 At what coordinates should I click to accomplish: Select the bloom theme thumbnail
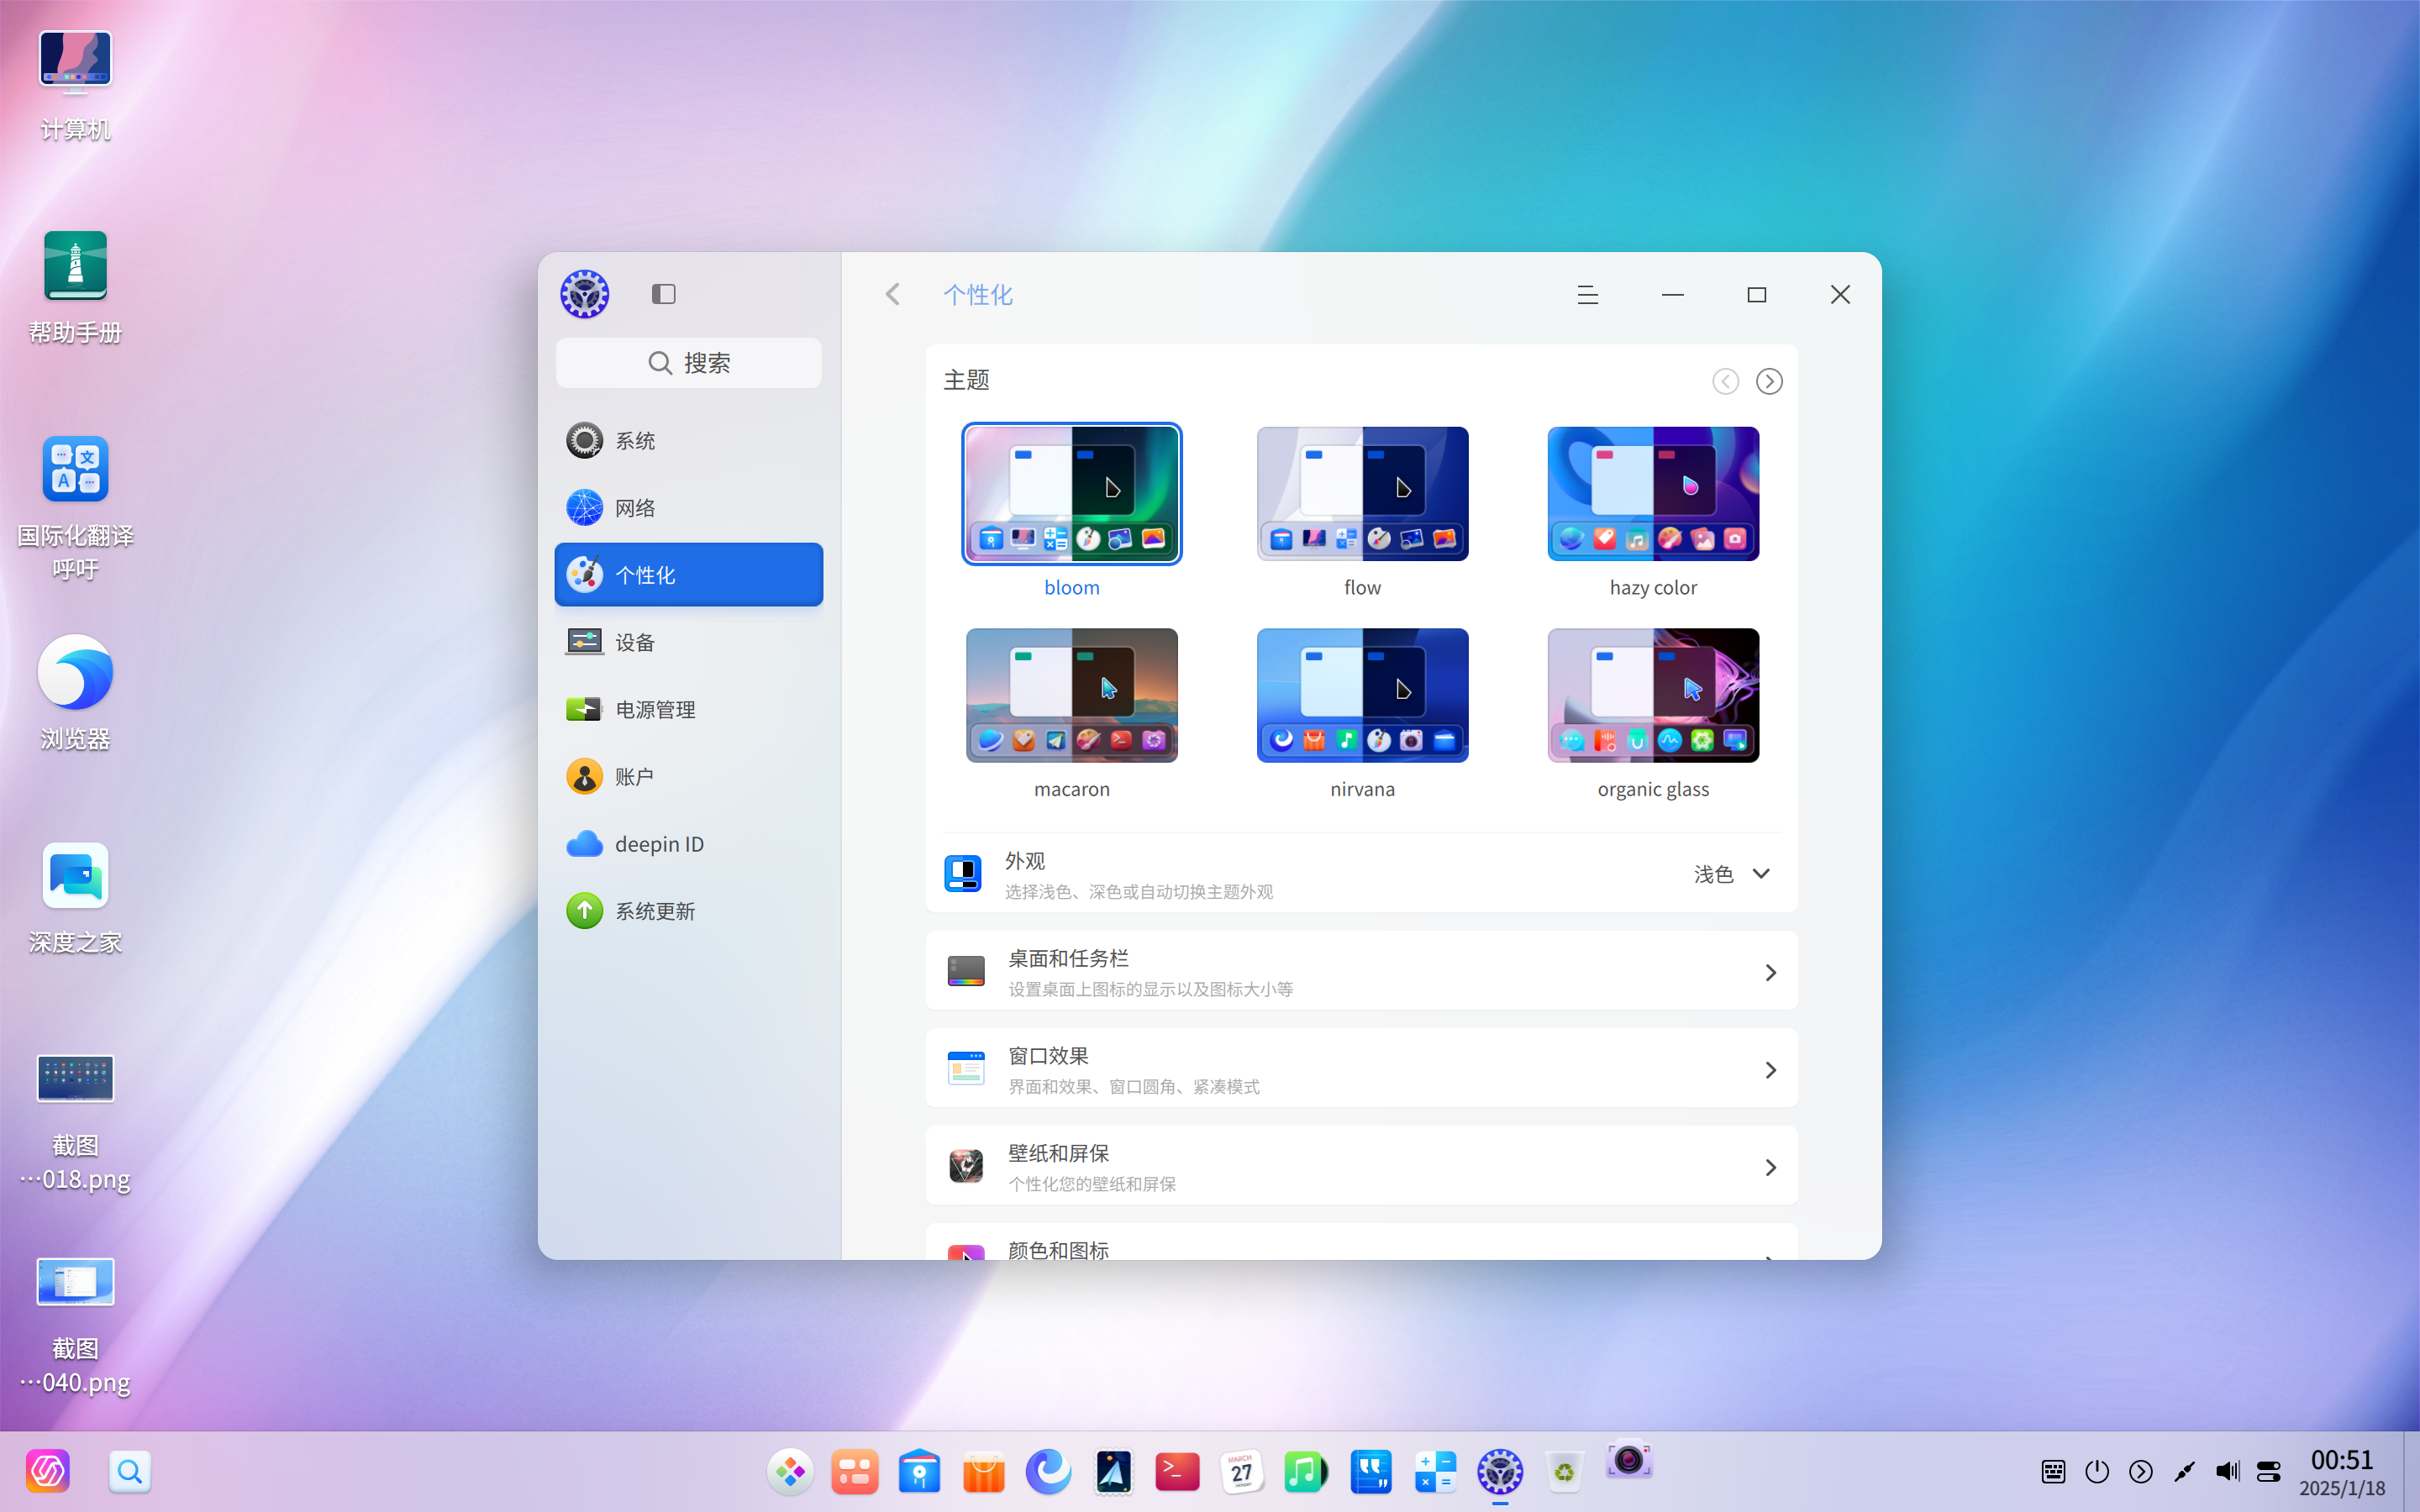coord(1072,494)
